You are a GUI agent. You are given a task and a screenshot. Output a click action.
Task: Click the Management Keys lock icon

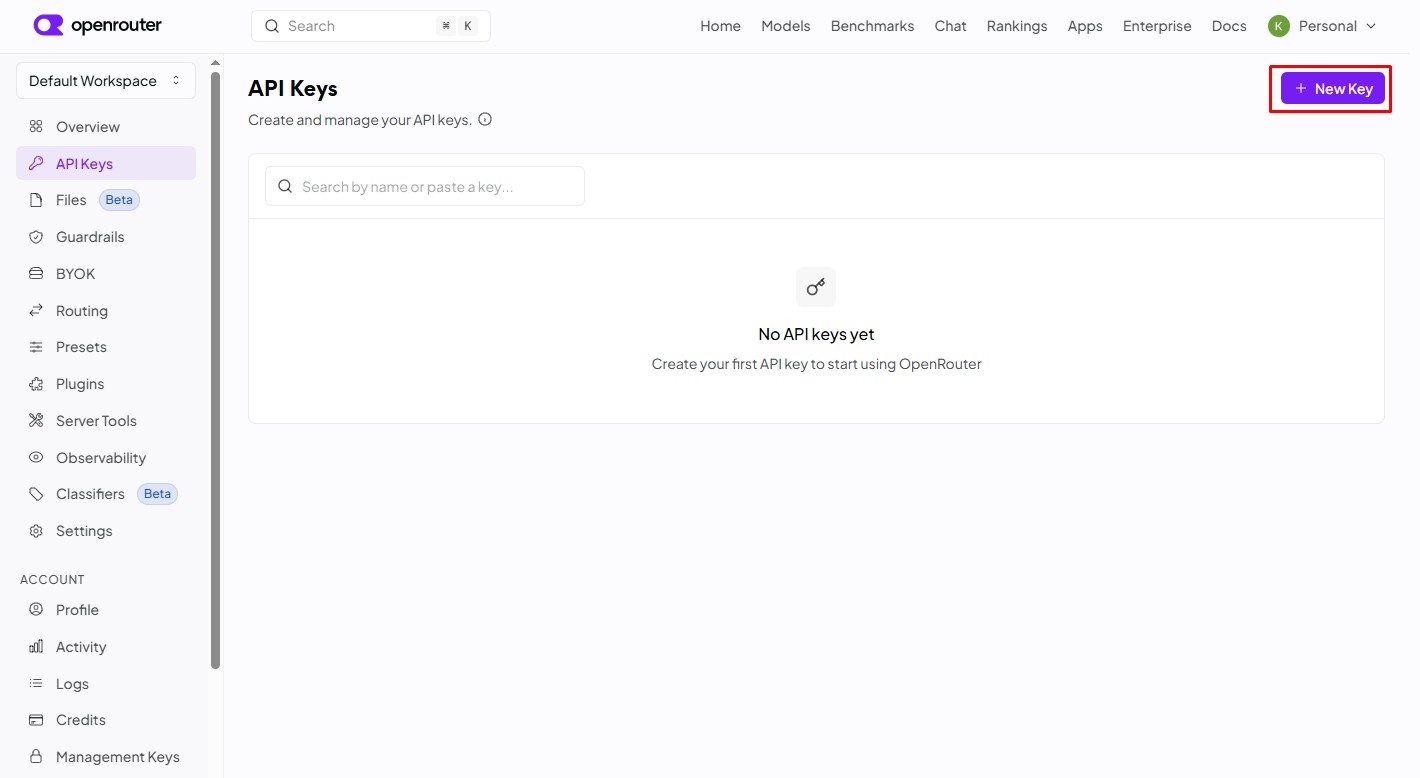(x=36, y=757)
